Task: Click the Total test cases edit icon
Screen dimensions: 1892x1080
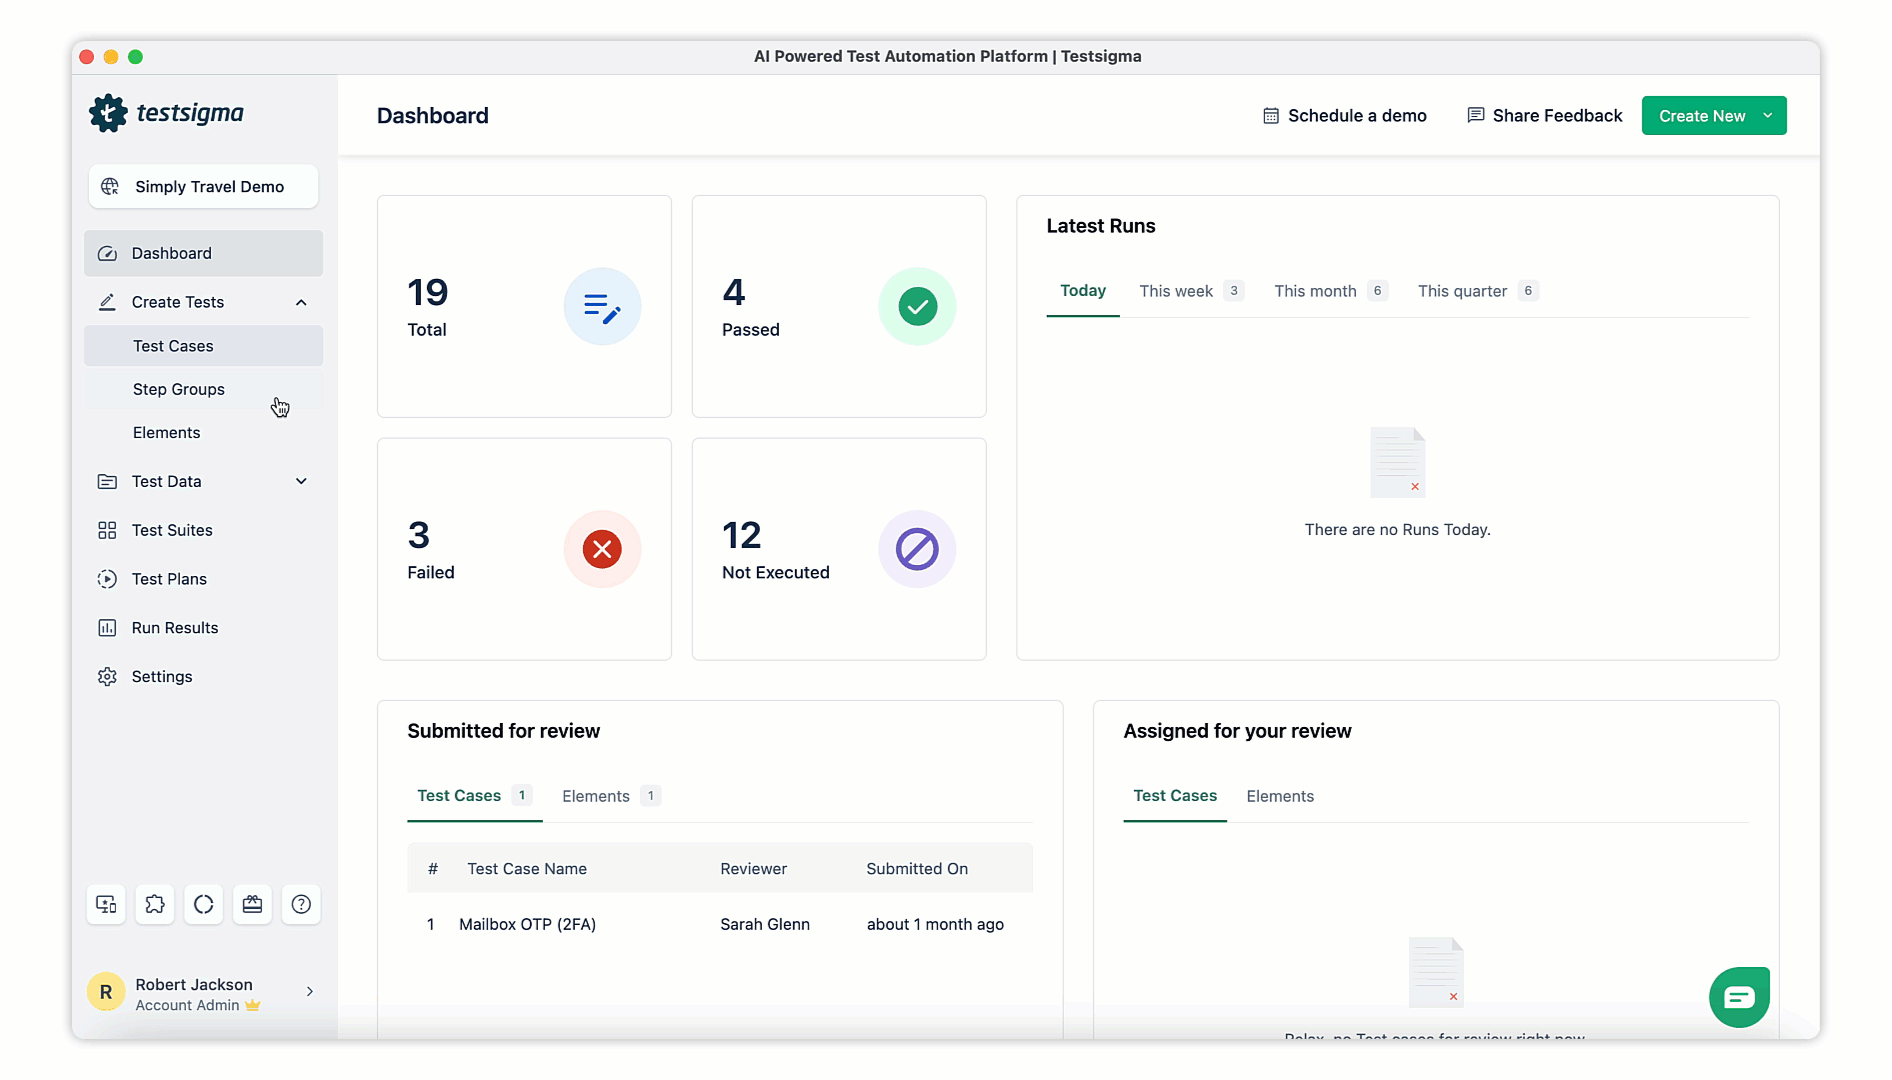Action: click(x=602, y=307)
